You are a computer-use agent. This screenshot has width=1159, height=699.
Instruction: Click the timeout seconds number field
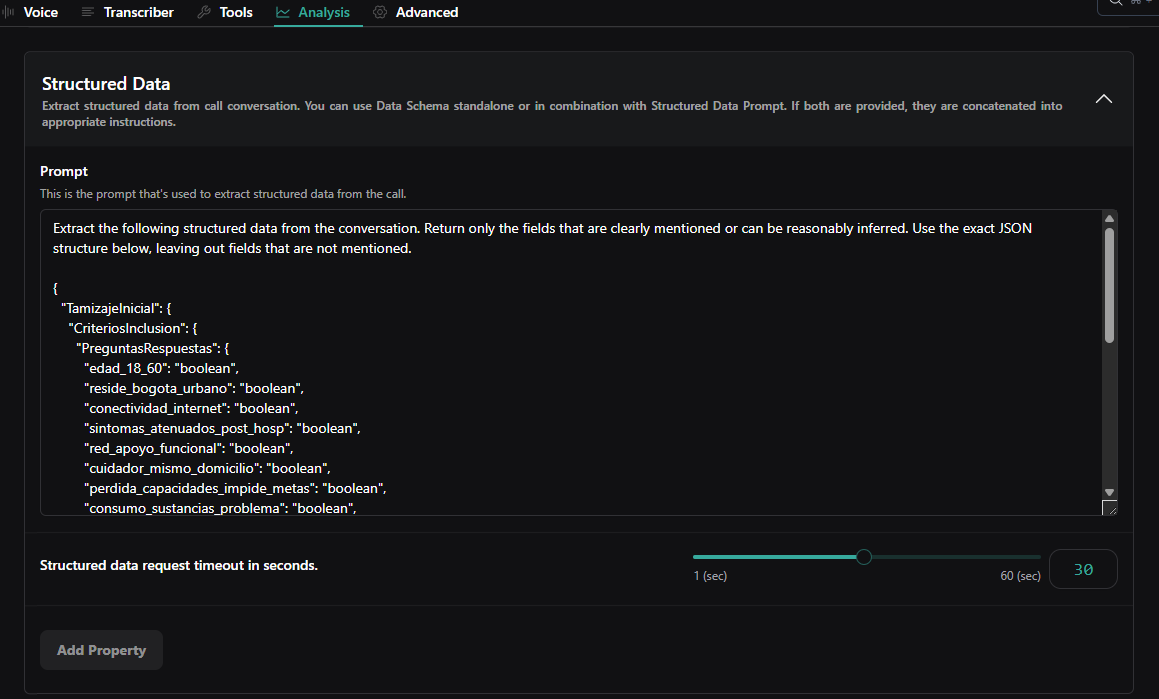(1083, 569)
